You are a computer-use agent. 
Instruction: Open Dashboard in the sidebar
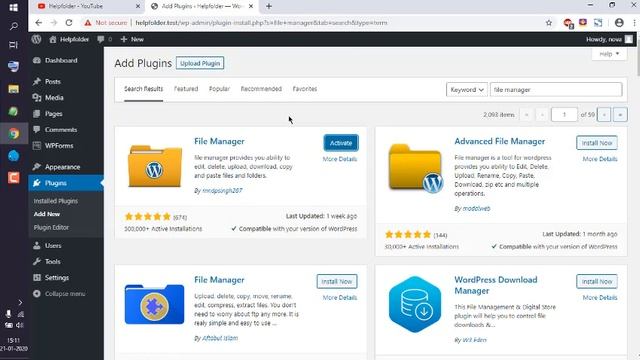[61, 60]
